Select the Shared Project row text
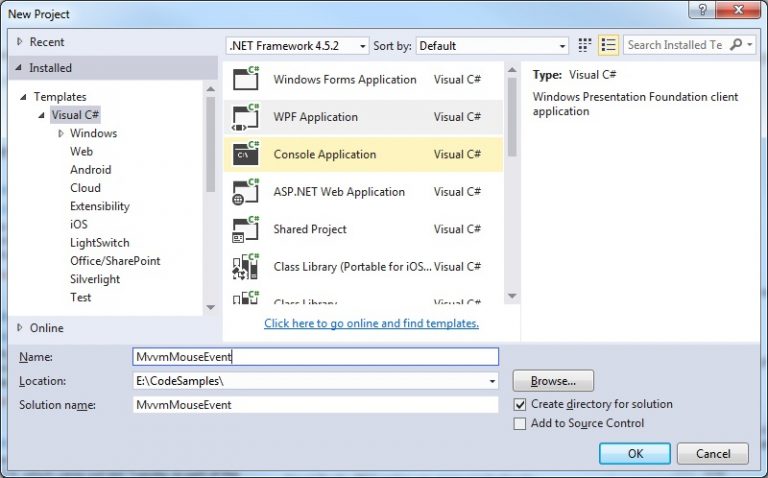768x478 pixels. pos(310,229)
